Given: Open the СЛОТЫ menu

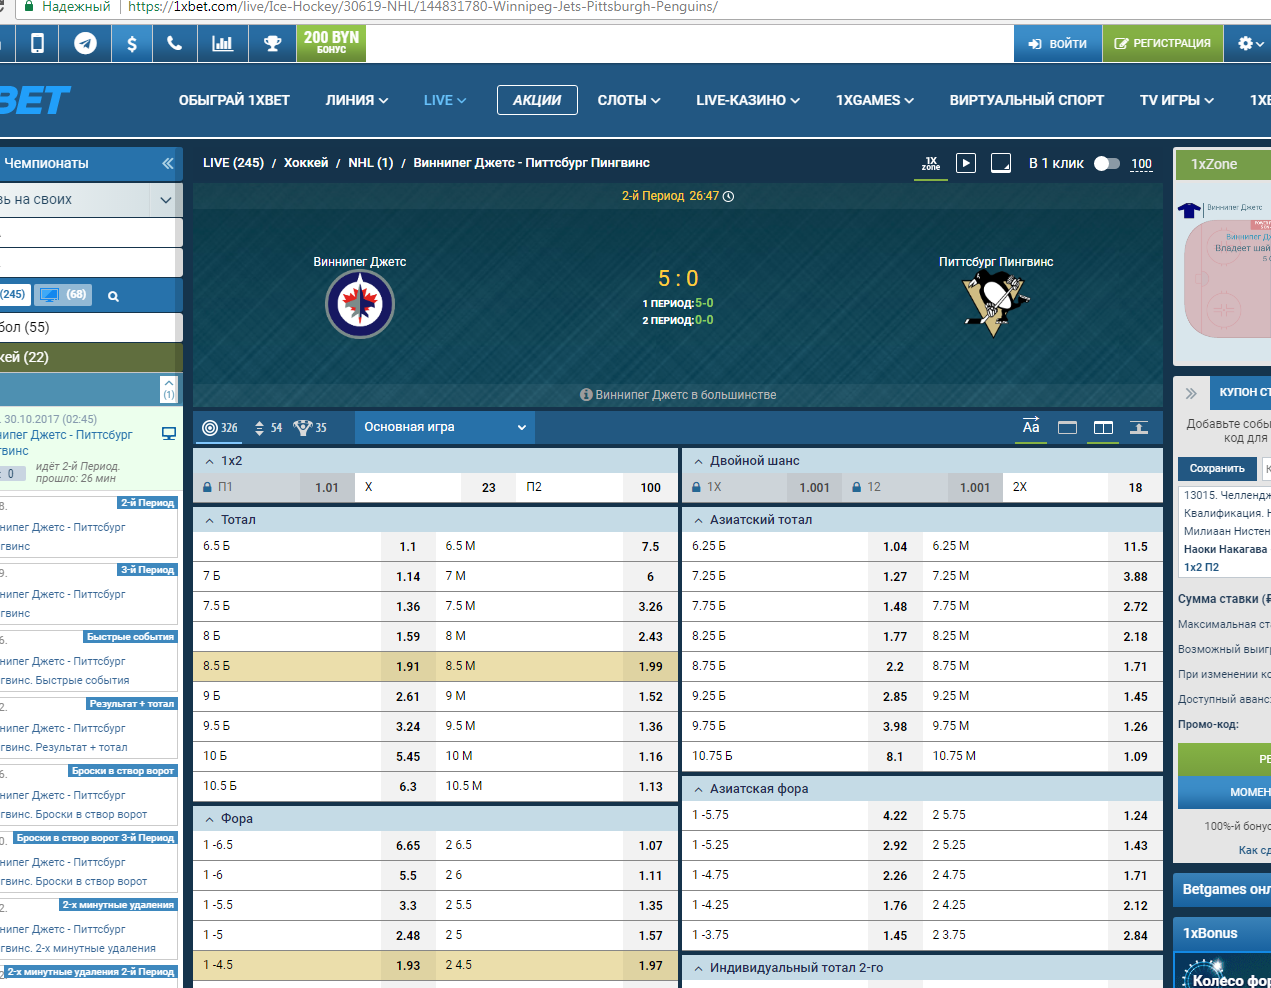Looking at the screenshot, I should click(629, 100).
